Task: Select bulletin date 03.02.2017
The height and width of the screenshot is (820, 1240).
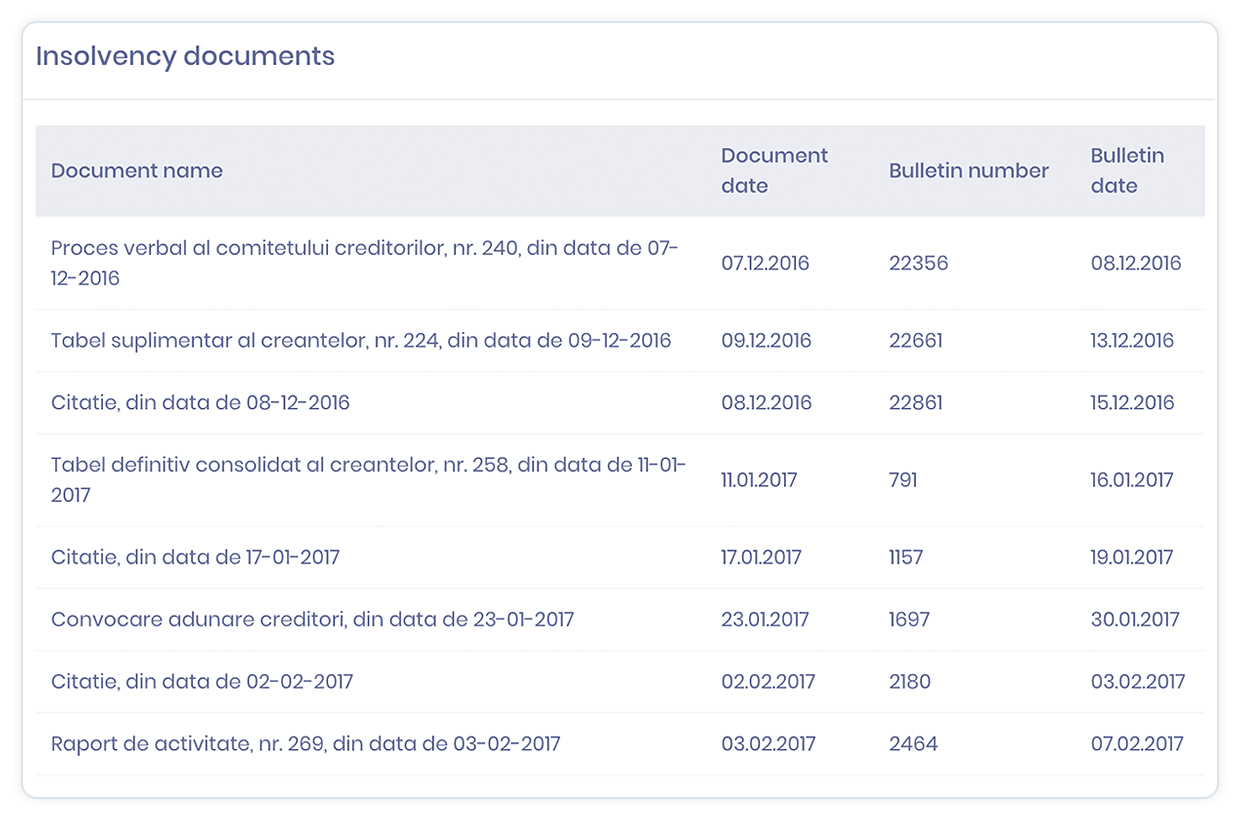Action: 1138,682
